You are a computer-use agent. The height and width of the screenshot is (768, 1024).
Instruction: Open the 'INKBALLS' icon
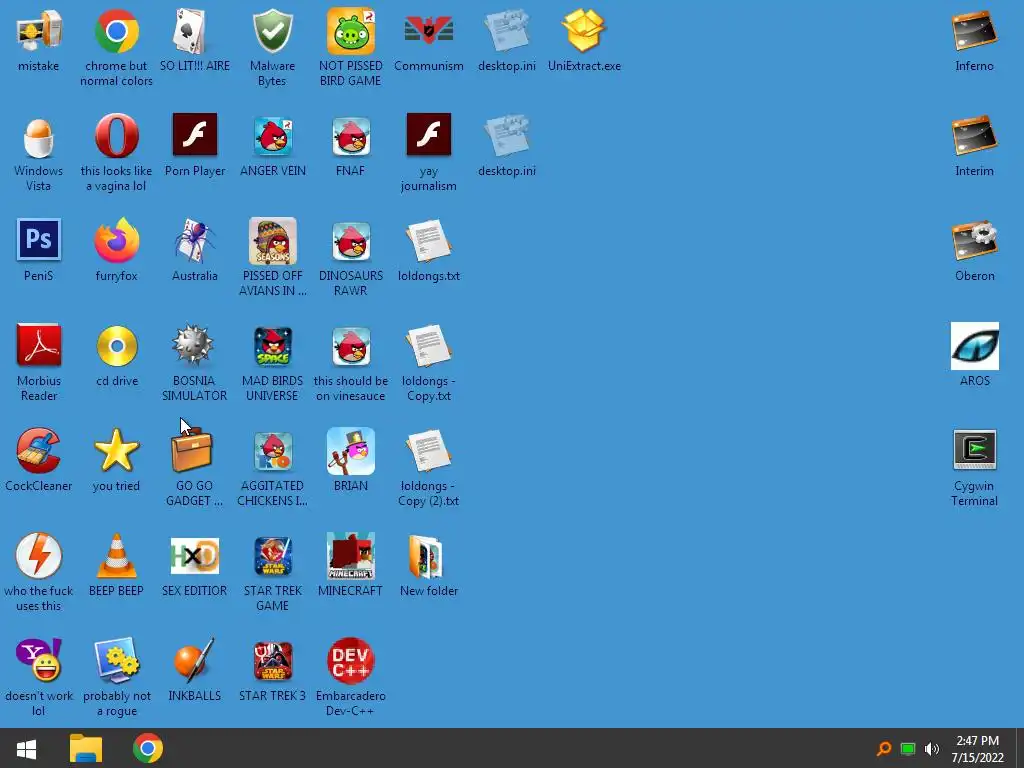194,661
